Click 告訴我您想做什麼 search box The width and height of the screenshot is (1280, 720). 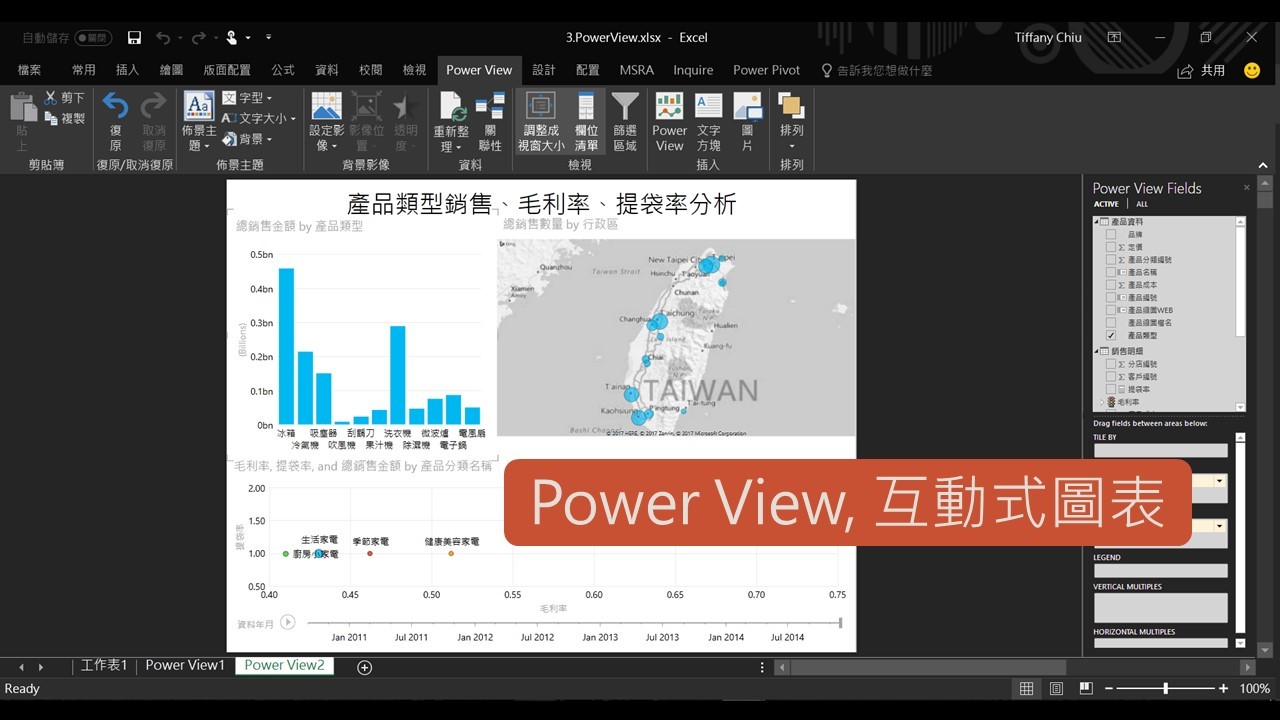point(877,70)
